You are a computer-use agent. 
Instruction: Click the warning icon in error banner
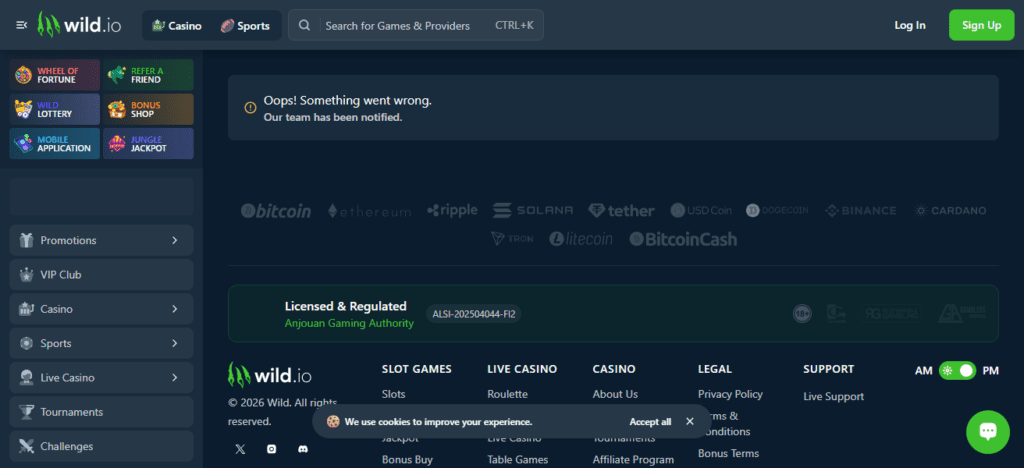click(x=250, y=108)
